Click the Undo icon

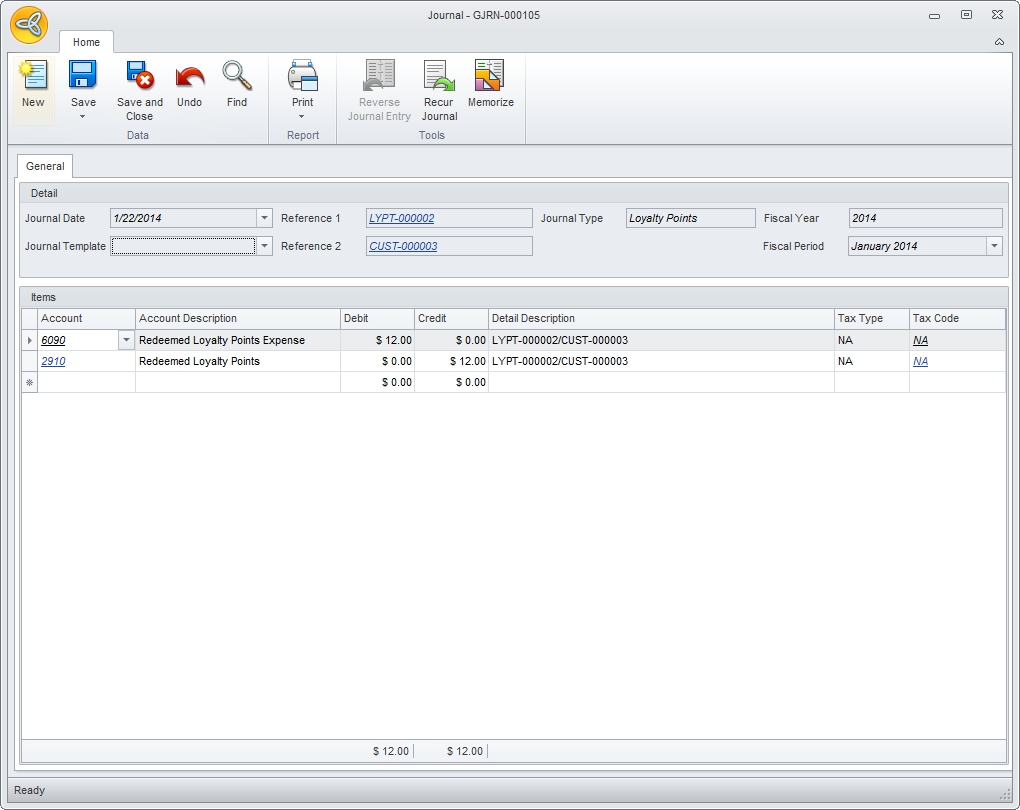pyautogui.click(x=190, y=77)
